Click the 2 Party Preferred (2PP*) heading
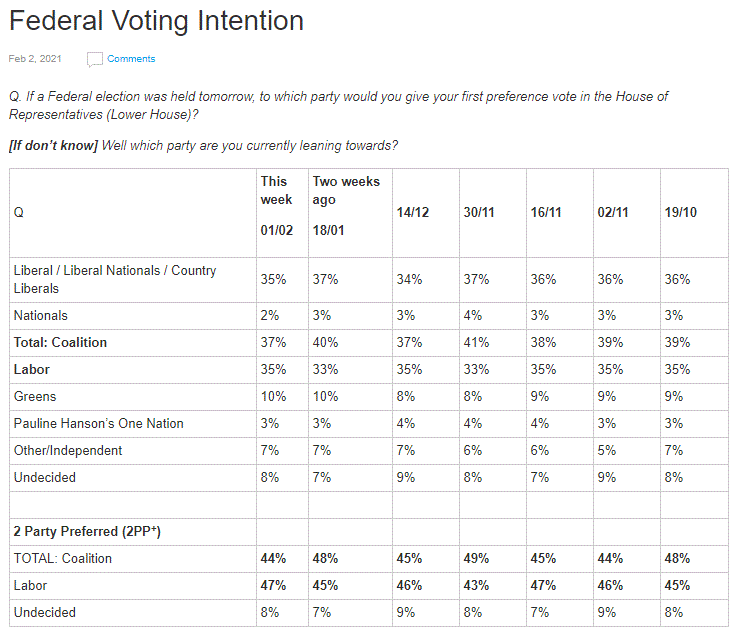The height and width of the screenshot is (639, 738). pos(87,532)
